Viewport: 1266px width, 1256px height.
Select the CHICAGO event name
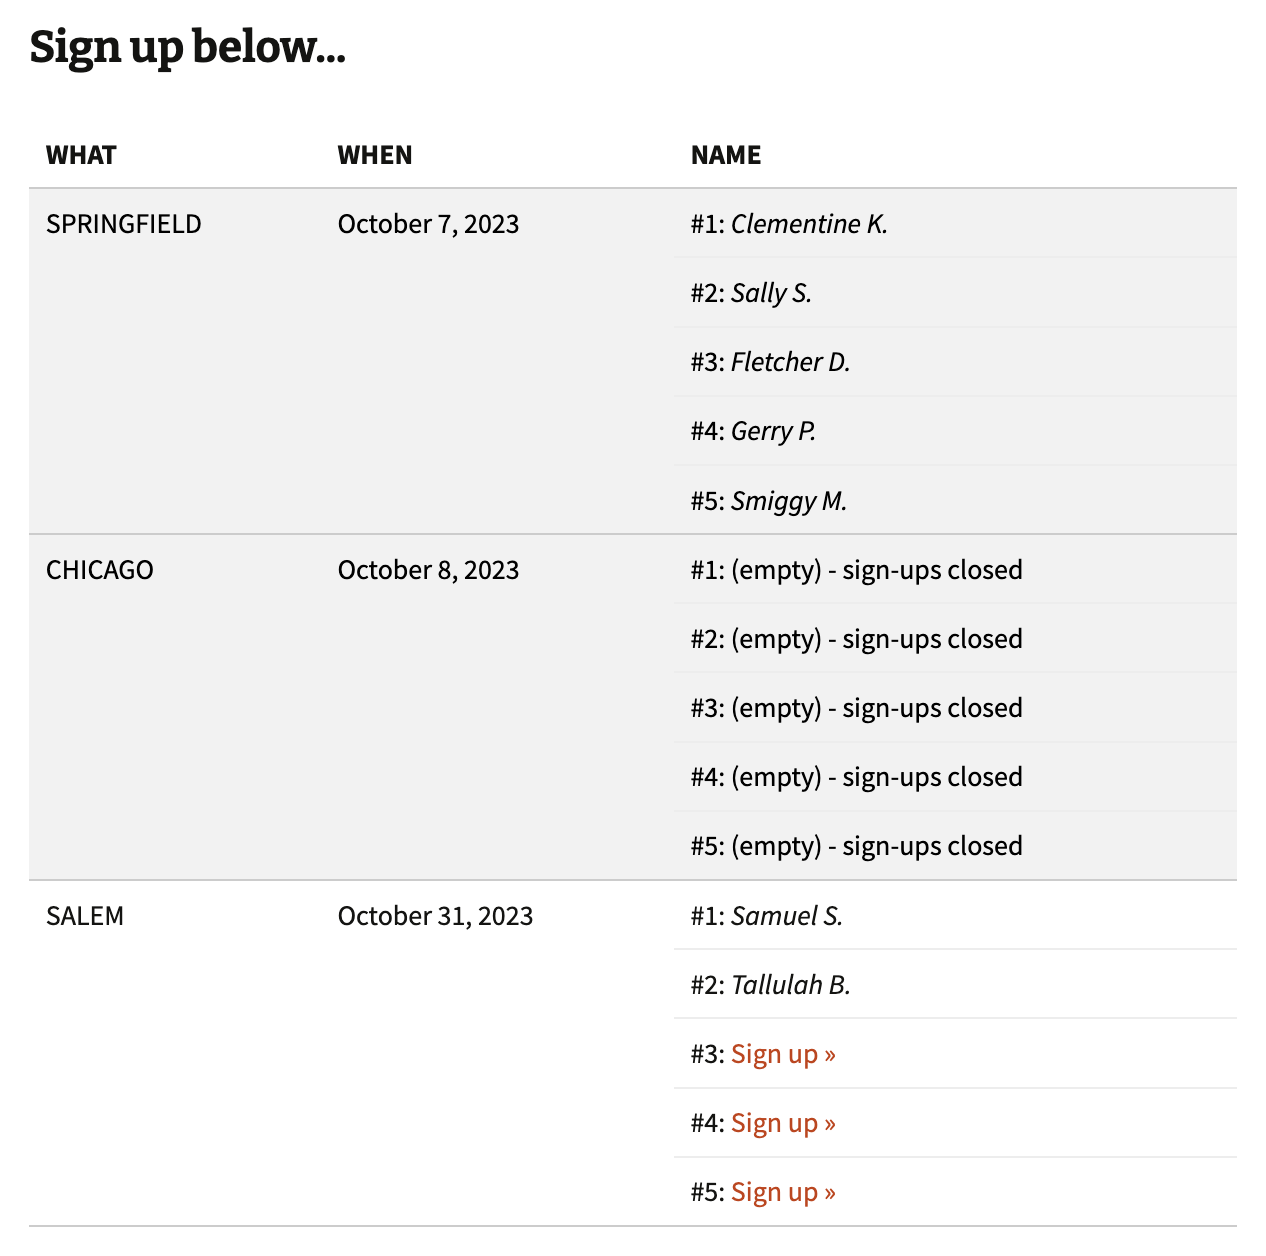(100, 570)
